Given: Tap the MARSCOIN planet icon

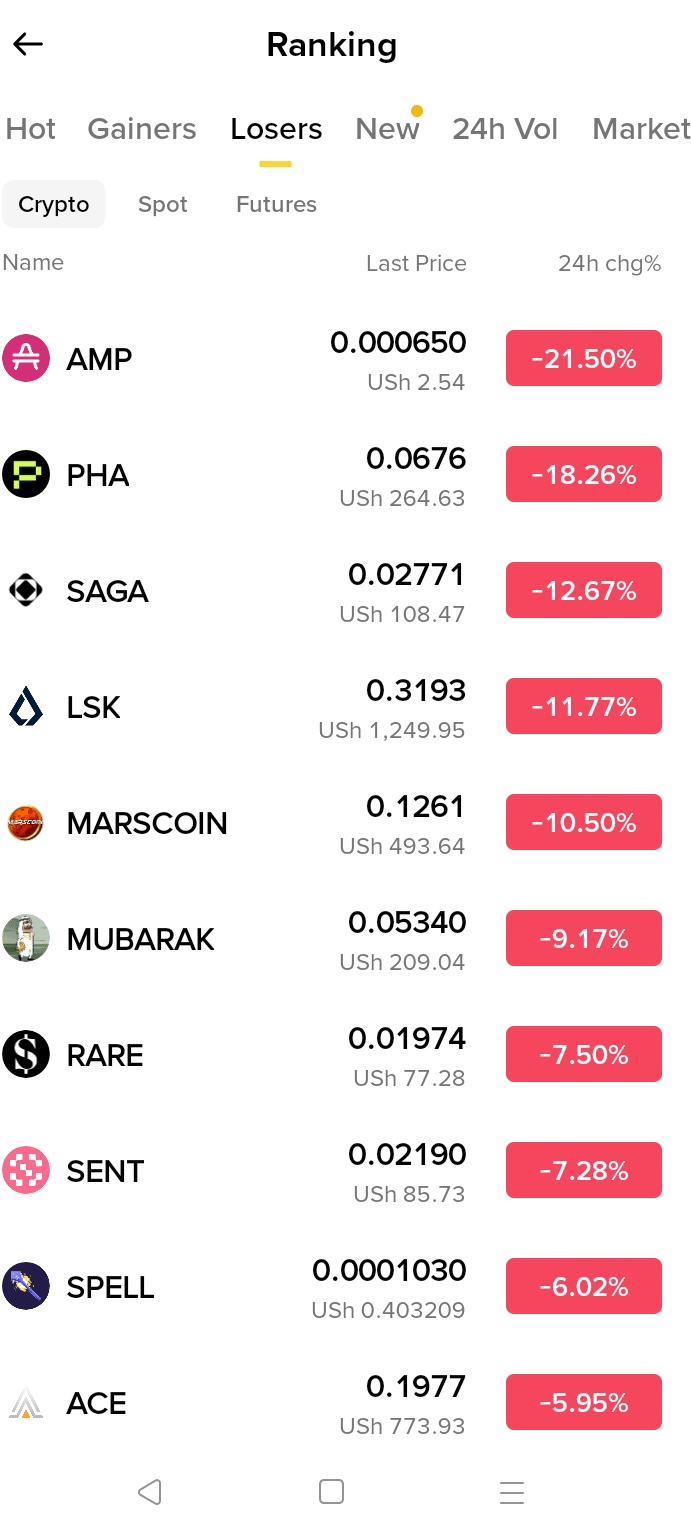Looking at the screenshot, I should click(26, 822).
